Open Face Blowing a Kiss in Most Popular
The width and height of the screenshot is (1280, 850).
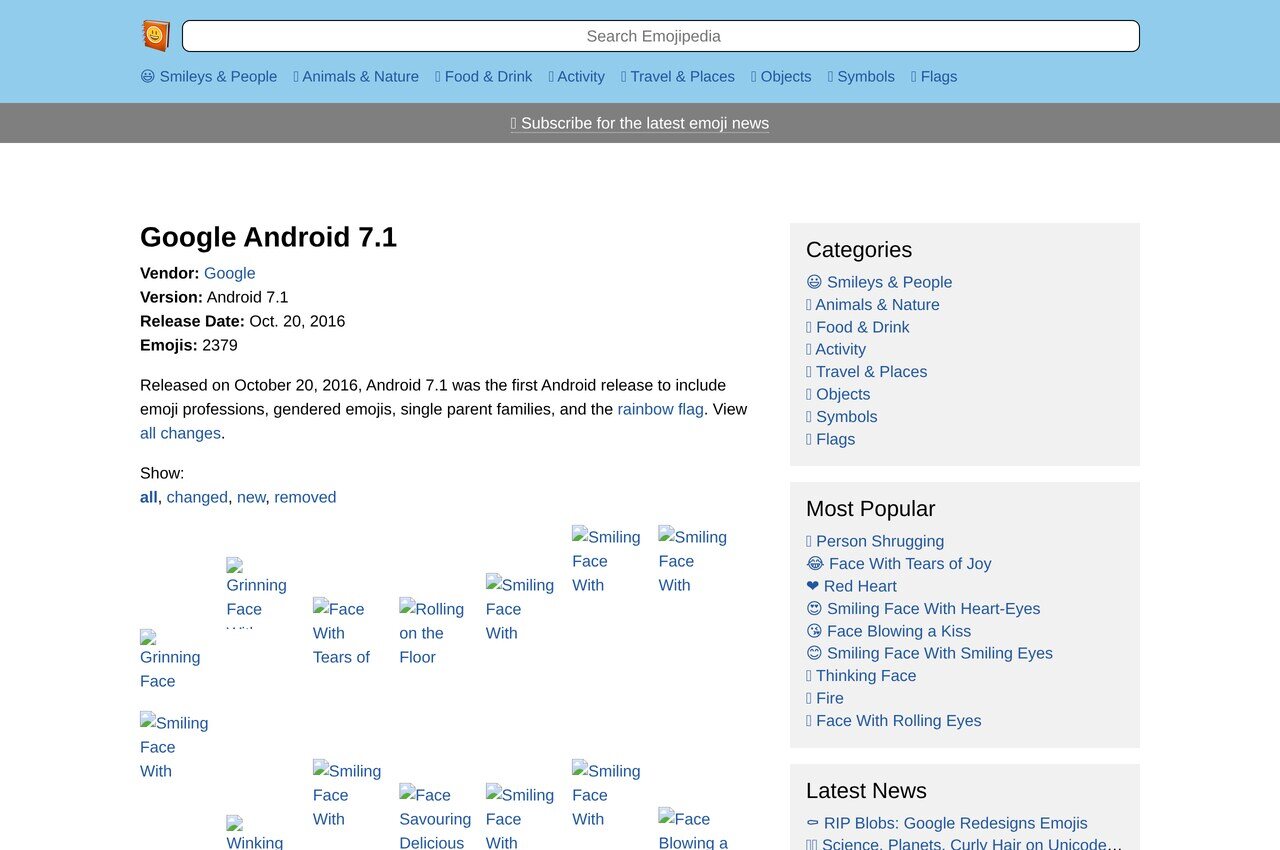point(889,631)
